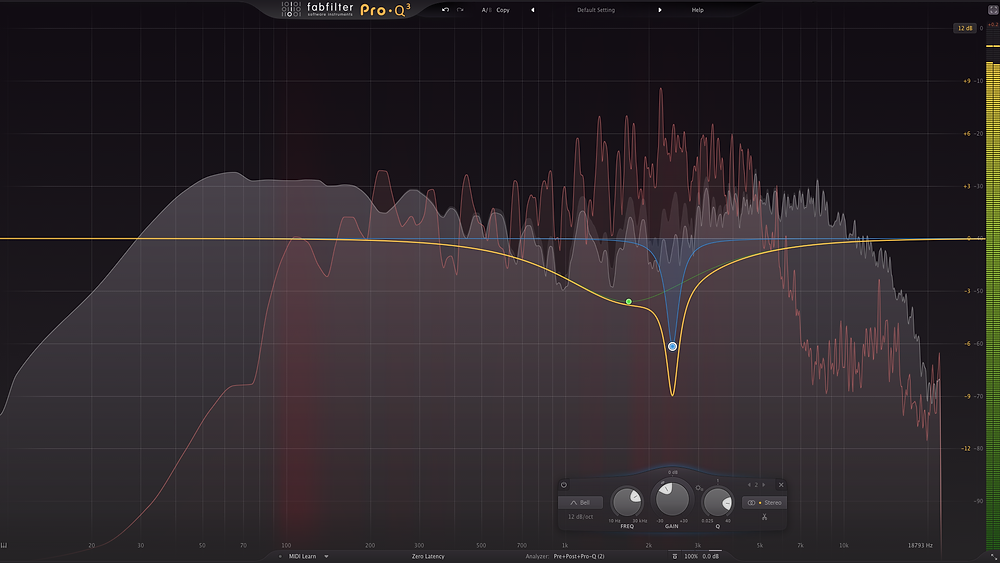The image size is (1000, 563).
Task: Load previous preset with left arrow
Action: coord(533,10)
